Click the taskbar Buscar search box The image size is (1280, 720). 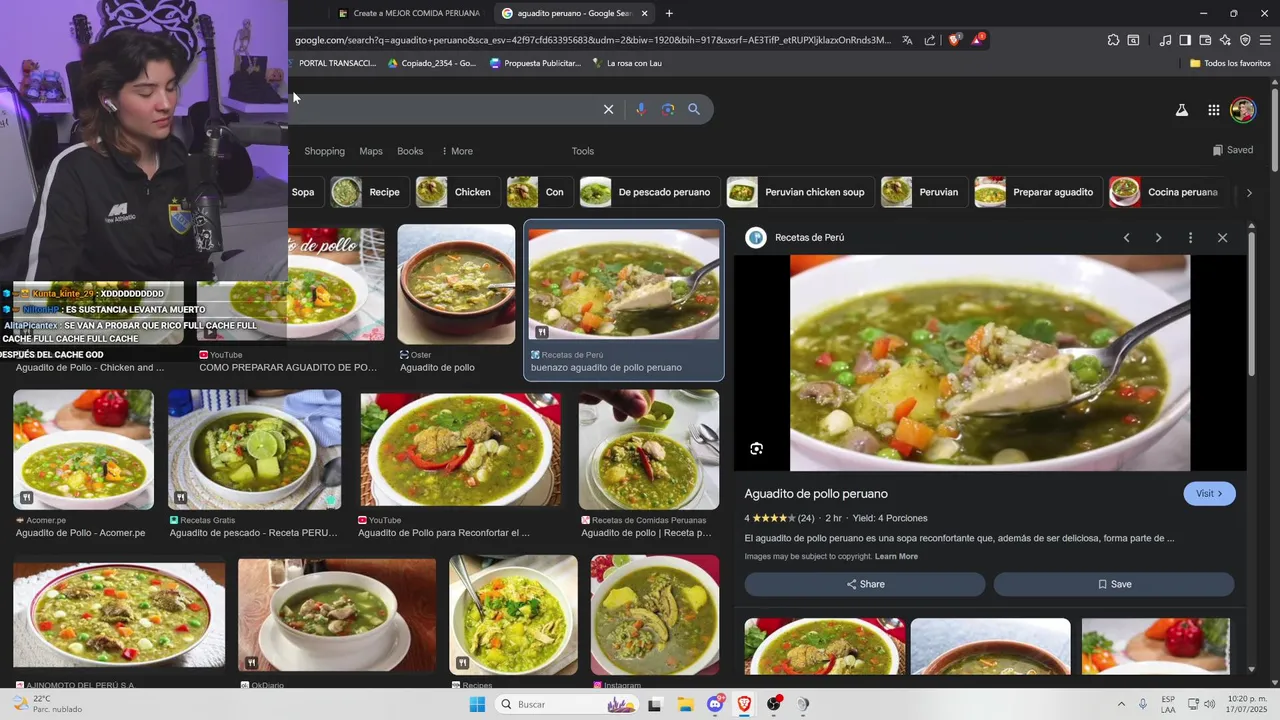(x=567, y=704)
